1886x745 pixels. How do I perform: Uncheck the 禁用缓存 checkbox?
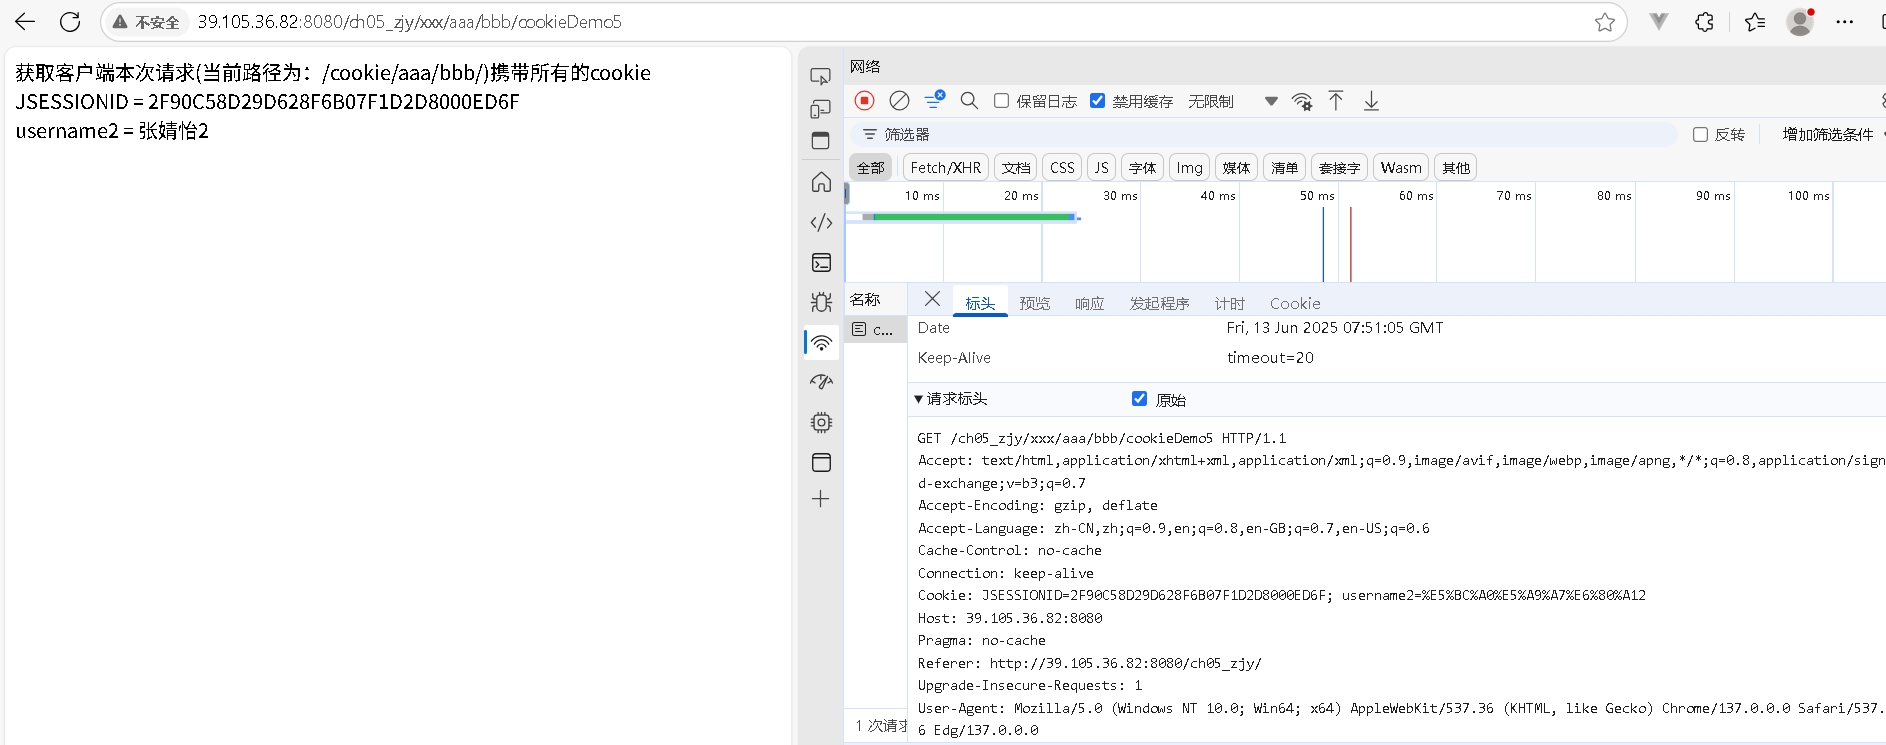1097,101
